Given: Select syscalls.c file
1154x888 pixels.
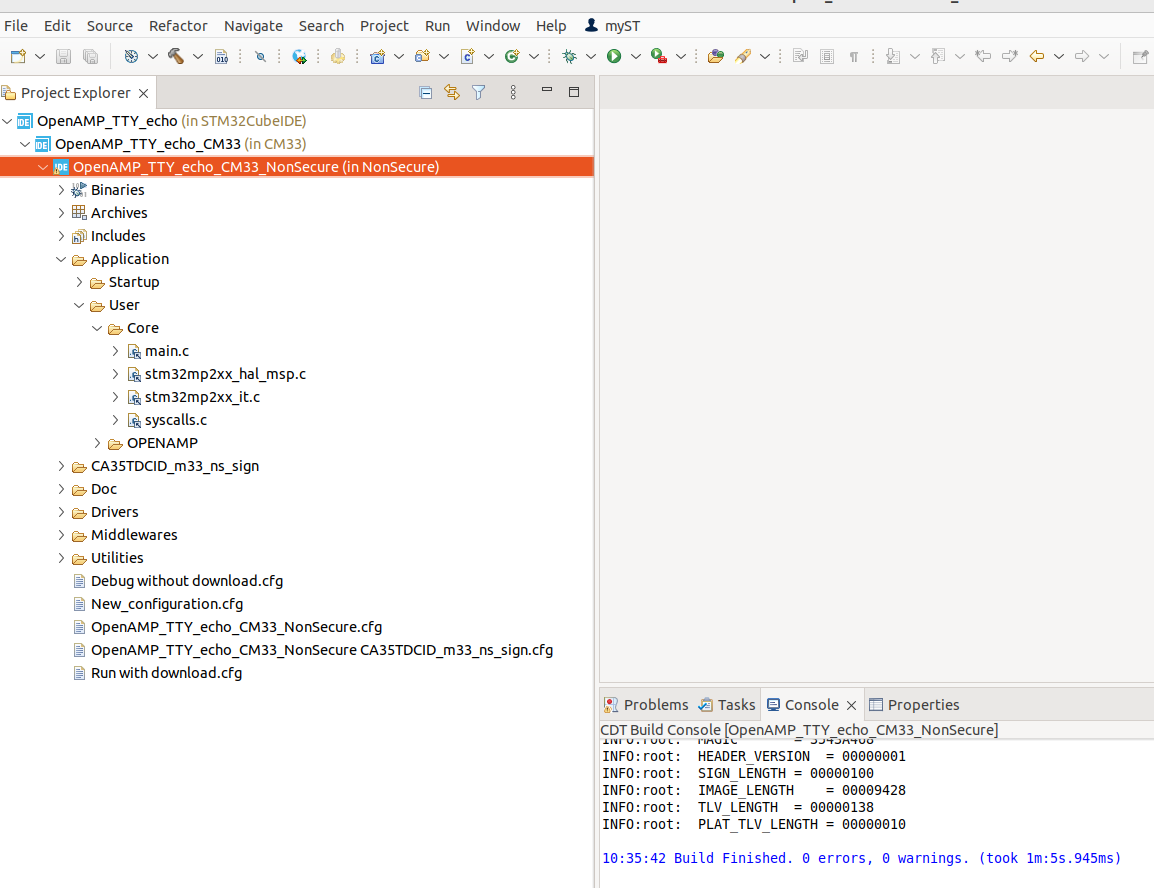Looking at the screenshot, I should (176, 420).
